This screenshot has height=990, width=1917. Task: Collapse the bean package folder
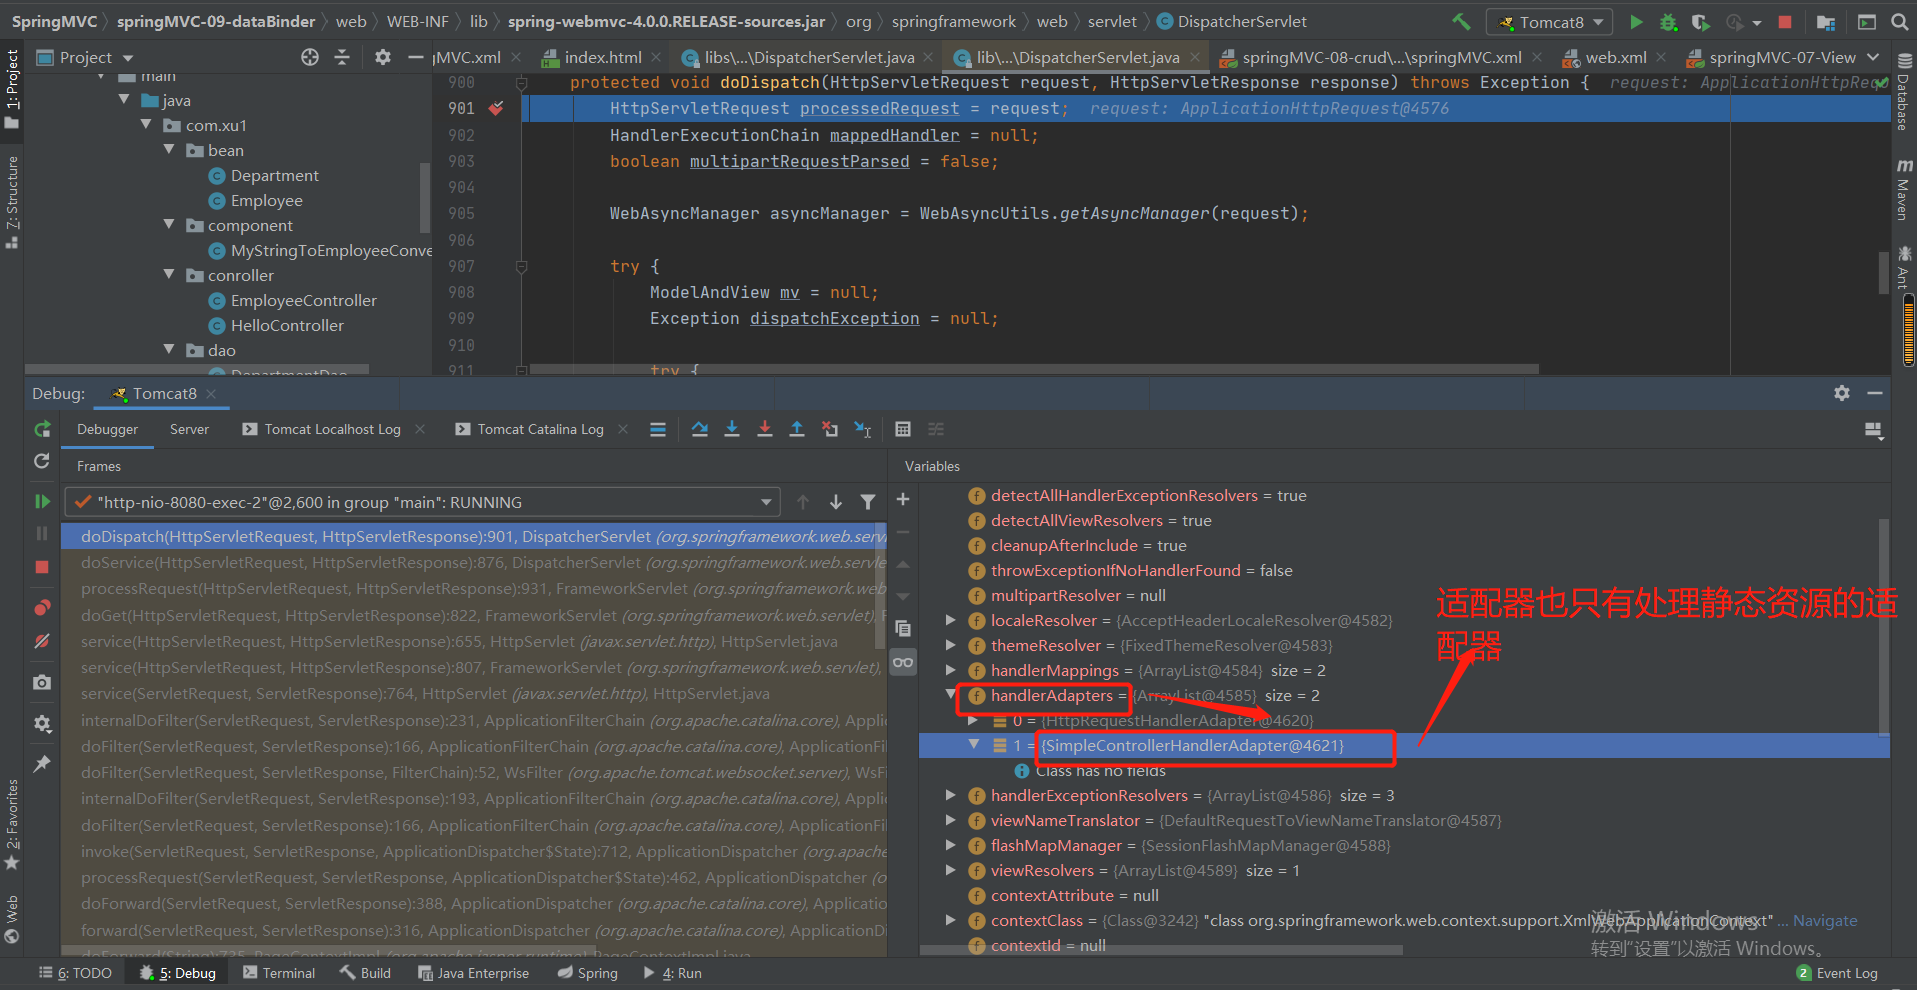point(169,149)
